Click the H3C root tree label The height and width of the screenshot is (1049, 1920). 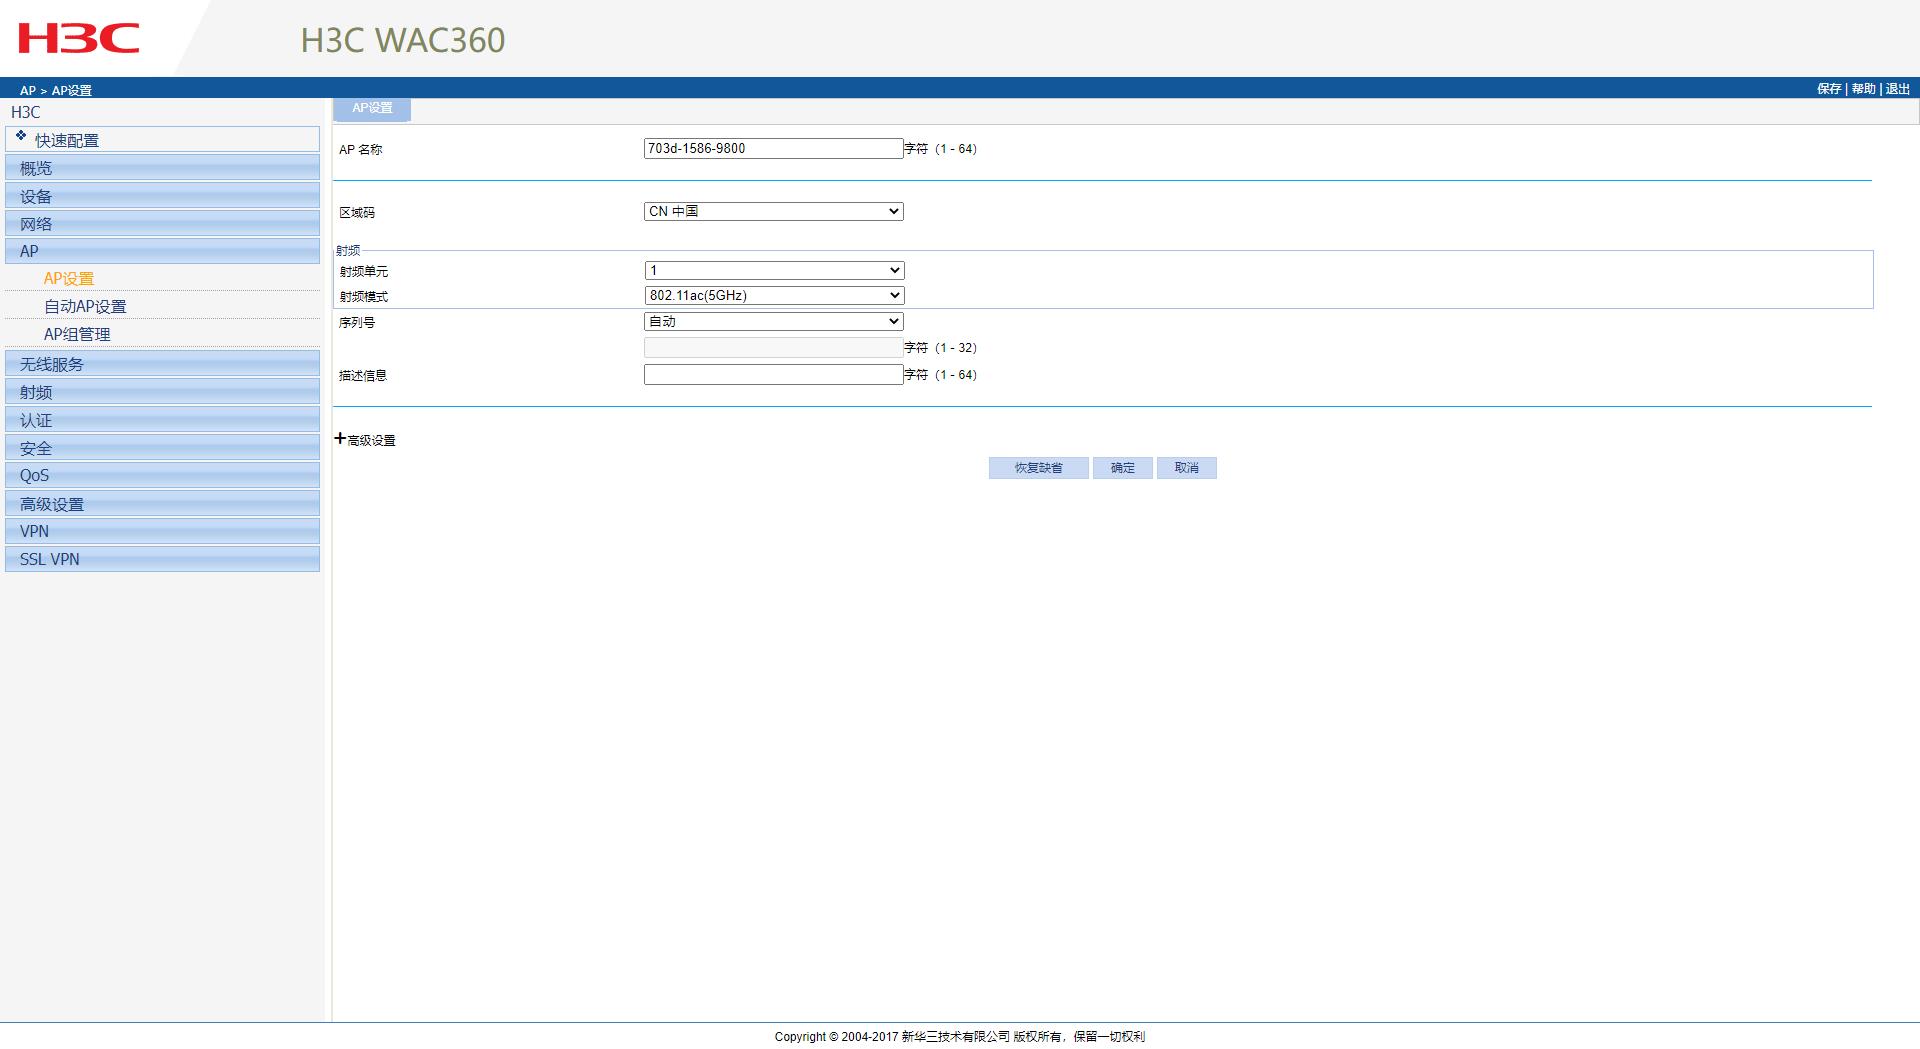click(26, 112)
